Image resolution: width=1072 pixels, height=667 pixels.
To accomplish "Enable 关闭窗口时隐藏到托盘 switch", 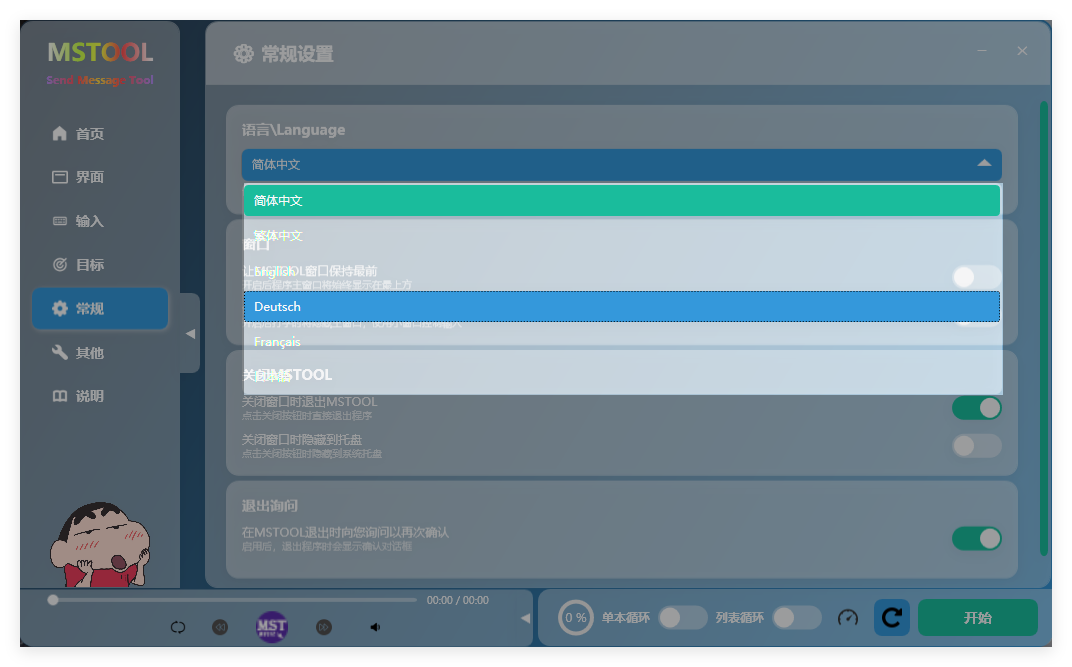I will coord(976,446).
